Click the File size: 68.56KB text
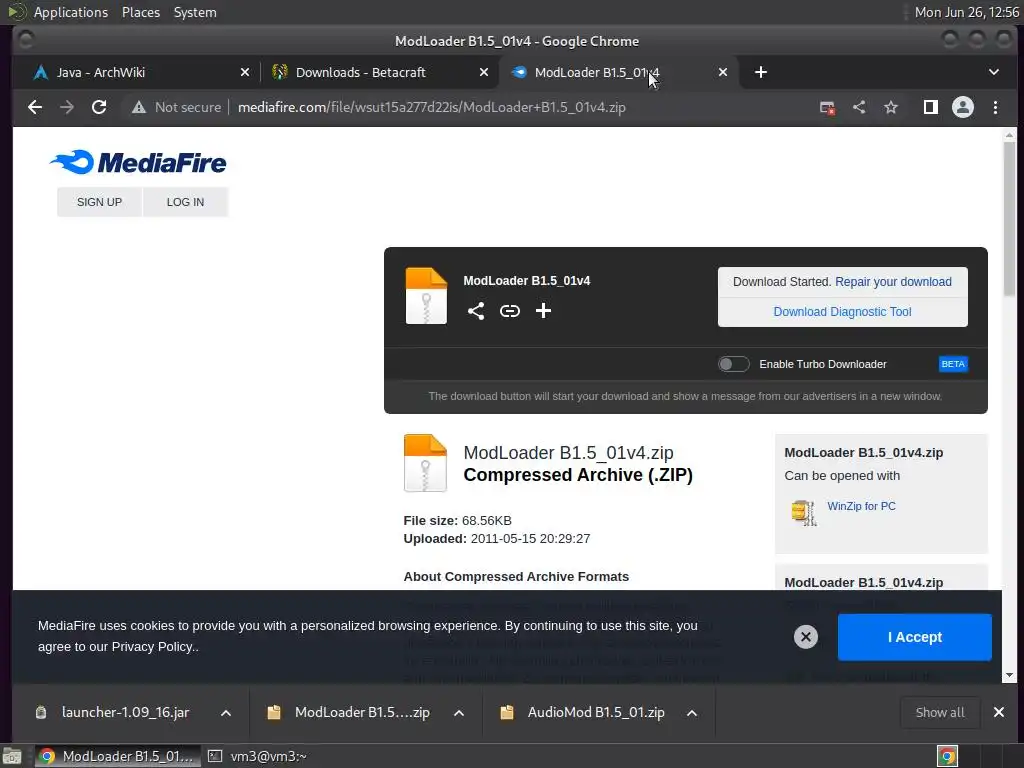This screenshot has height=768, width=1024. tap(457, 520)
